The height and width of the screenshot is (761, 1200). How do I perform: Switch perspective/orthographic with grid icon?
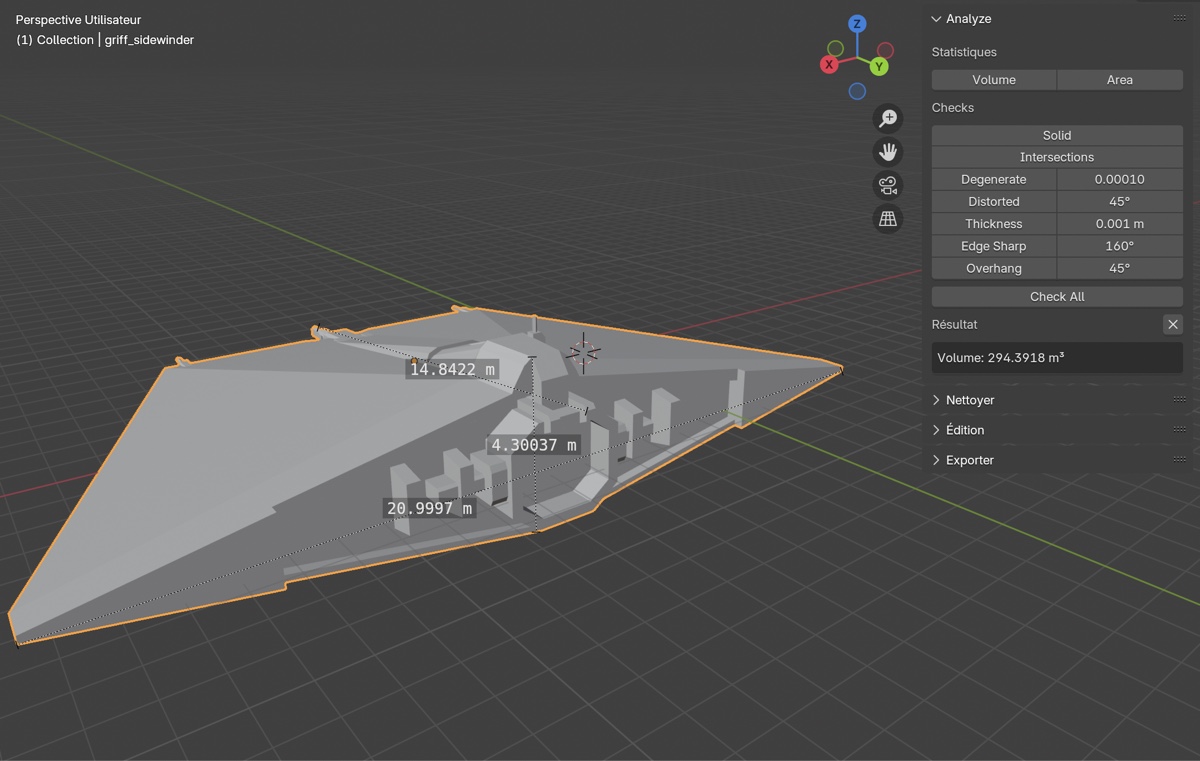pos(887,219)
